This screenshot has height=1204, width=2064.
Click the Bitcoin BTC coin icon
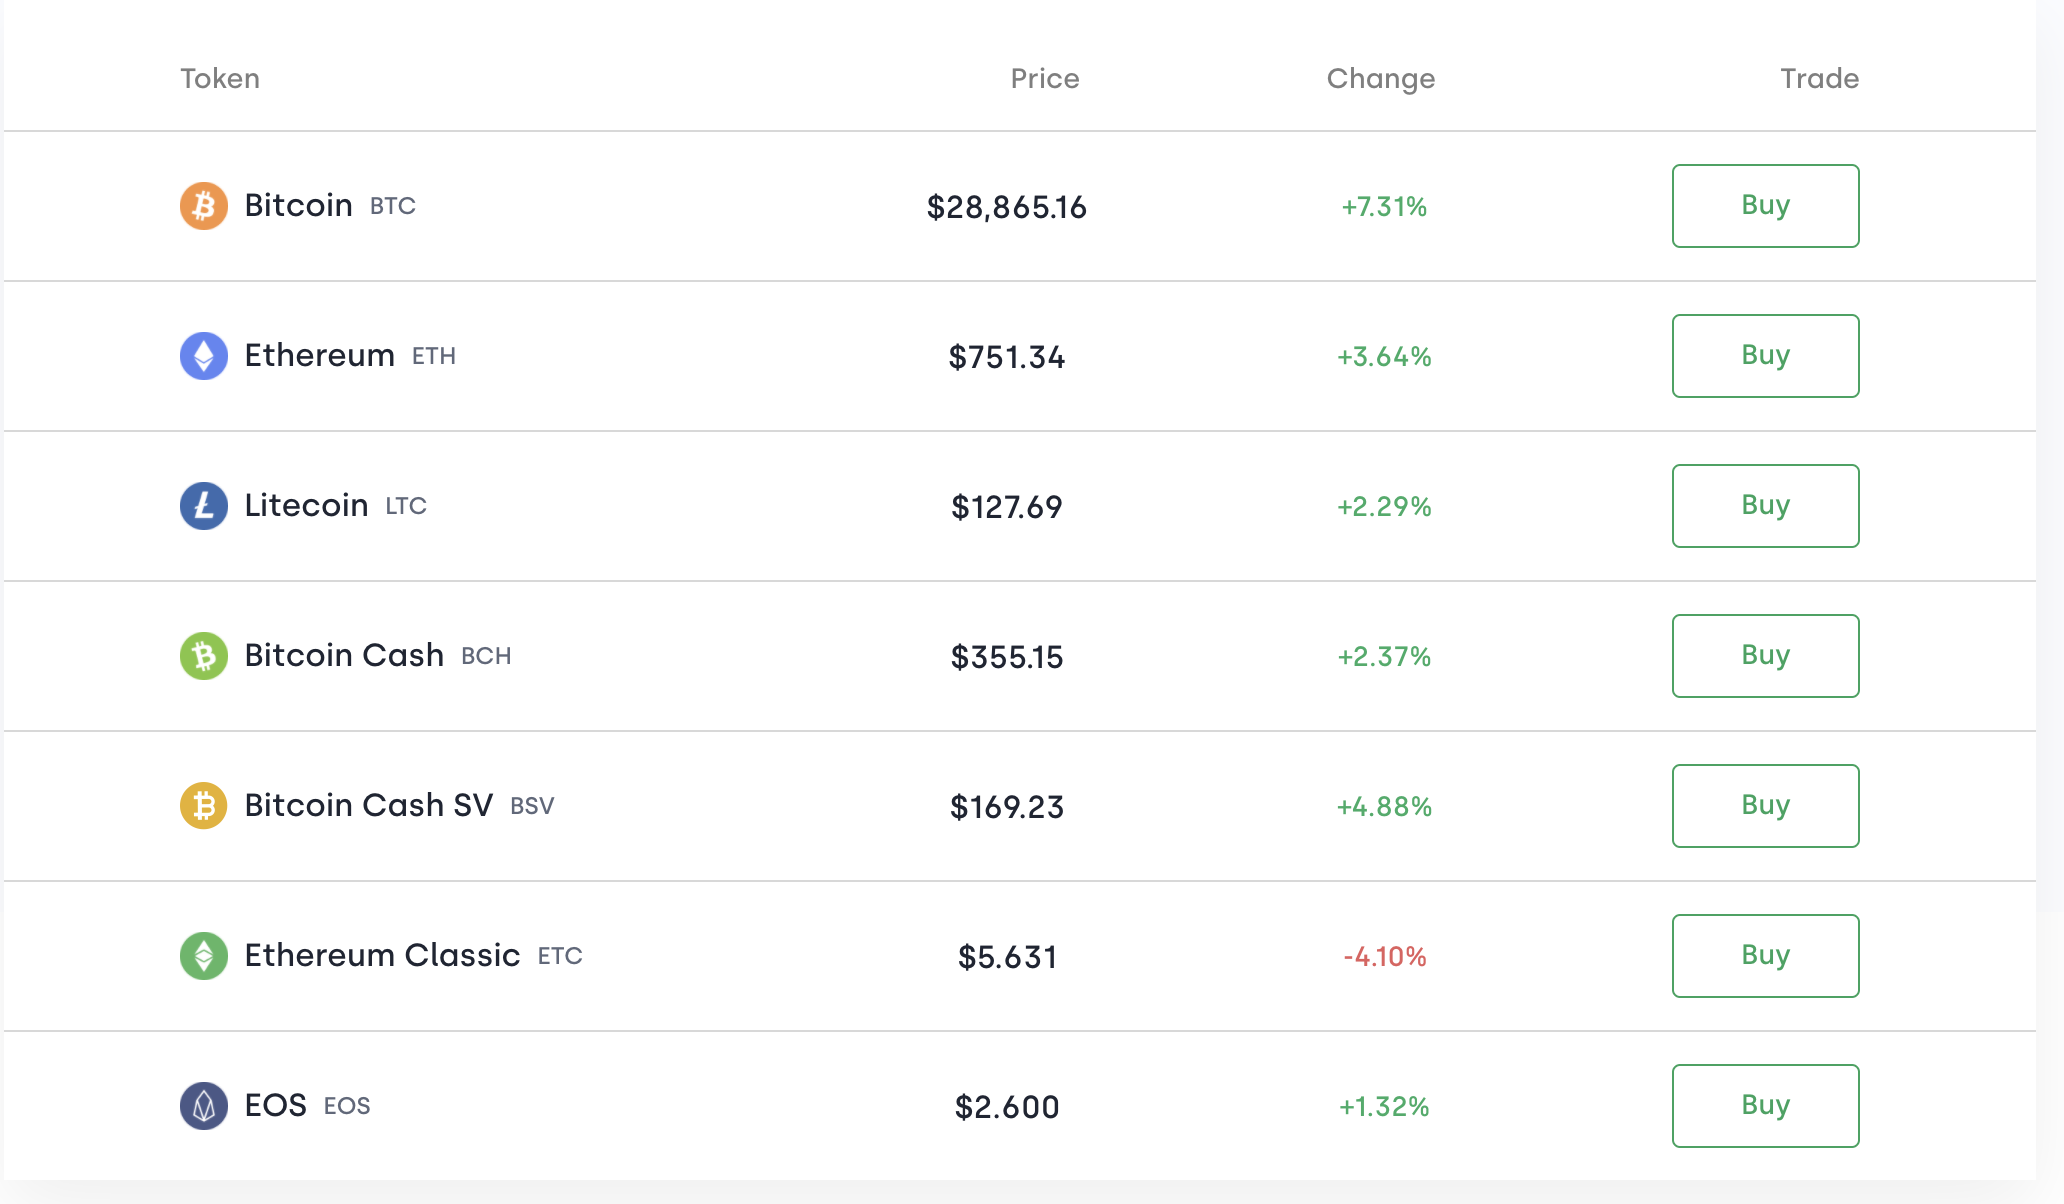[203, 206]
